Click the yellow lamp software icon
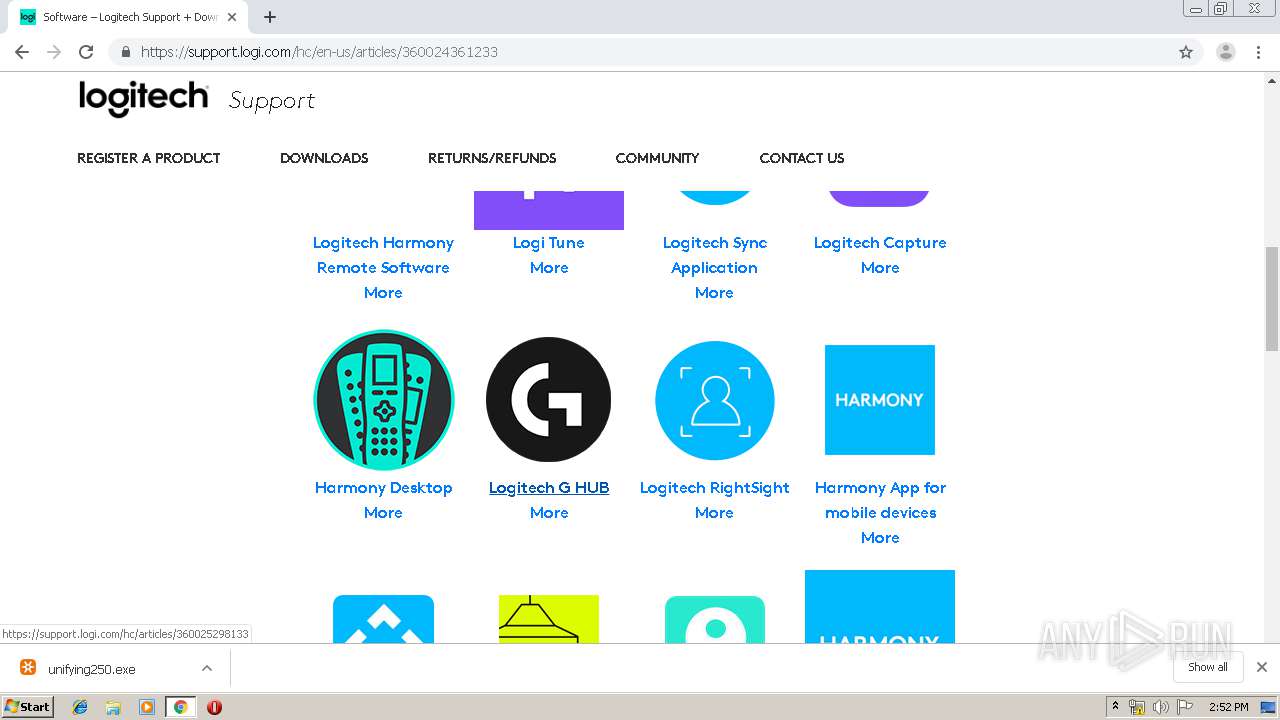The width and height of the screenshot is (1280, 720). pos(549,619)
